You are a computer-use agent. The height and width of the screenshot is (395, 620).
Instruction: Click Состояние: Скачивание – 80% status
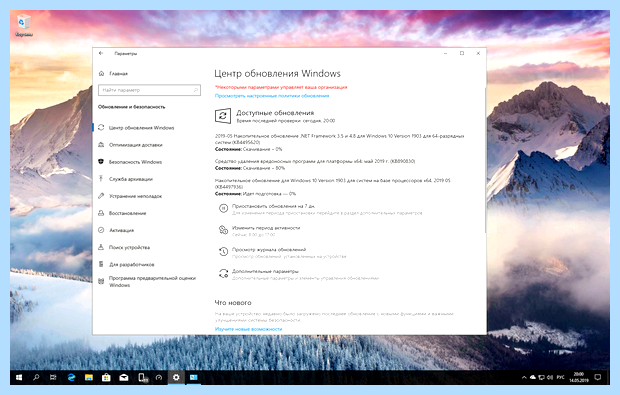coord(250,168)
